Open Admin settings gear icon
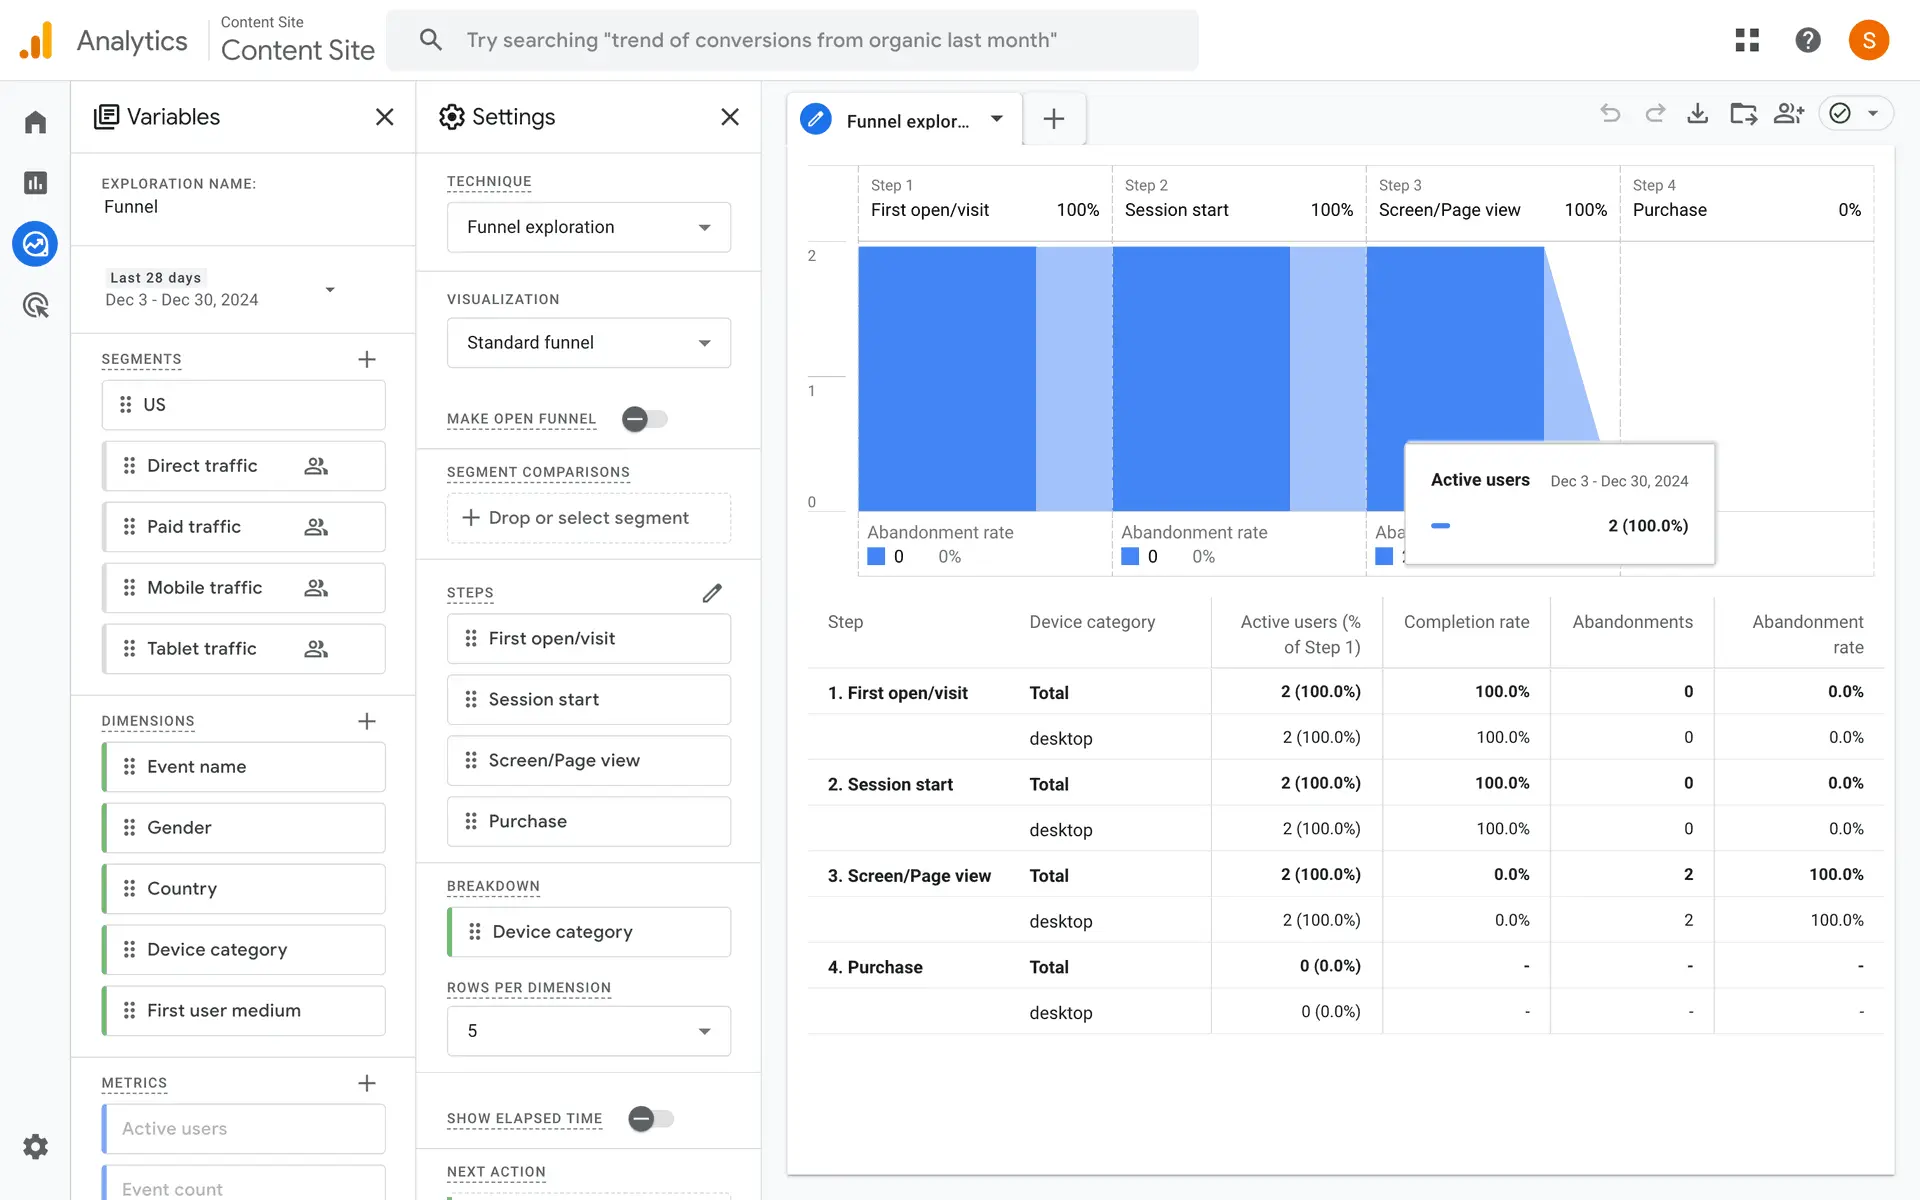1920x1200 pixels. (x=36, y=1146)
